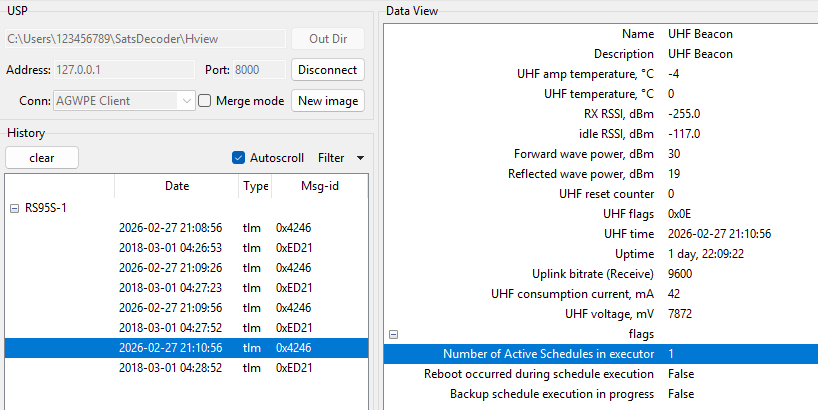Click the Msg-id column header
Screen dimensions: 818x410
tap(317, 186)
